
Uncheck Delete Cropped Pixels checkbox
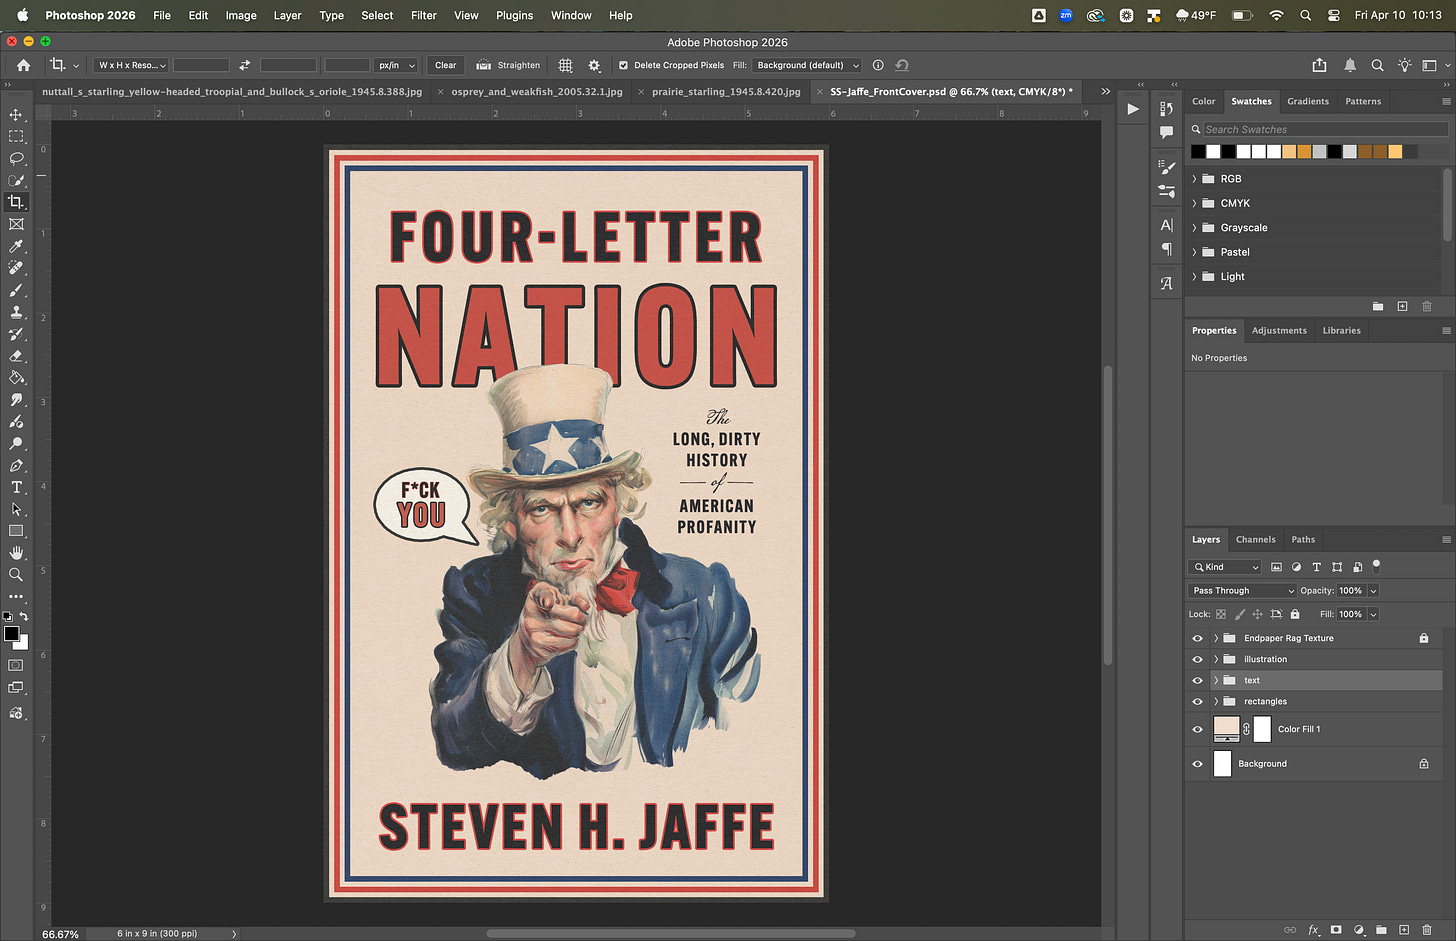(x=623, y=65)
